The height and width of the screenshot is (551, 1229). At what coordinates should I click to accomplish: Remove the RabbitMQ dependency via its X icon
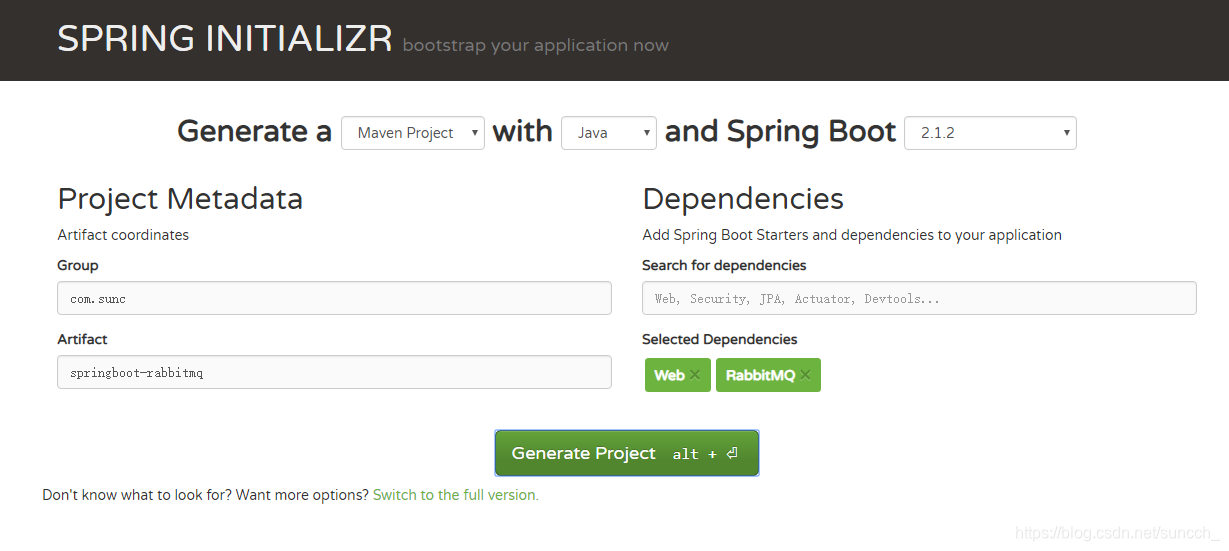click(805, 375)
